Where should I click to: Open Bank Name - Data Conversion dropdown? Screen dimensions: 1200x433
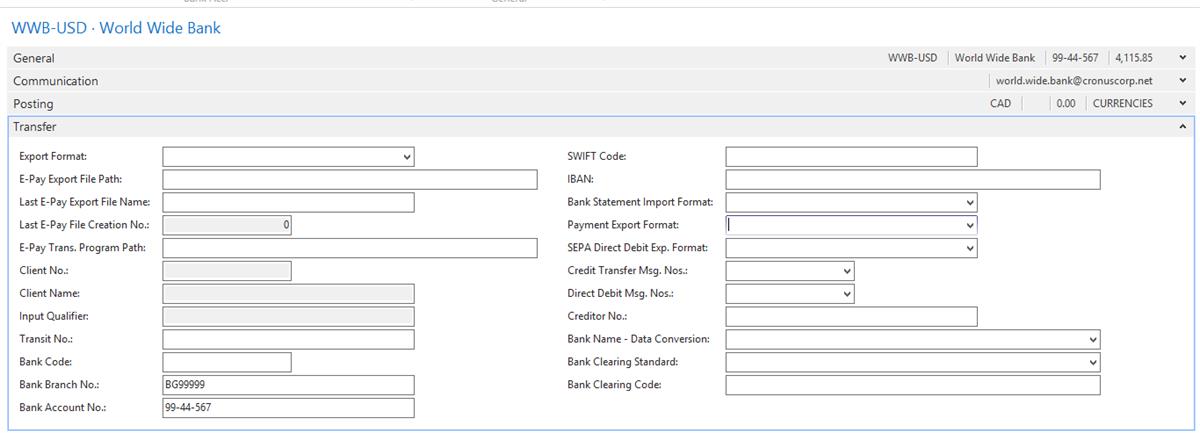(x=1093, y=340)
